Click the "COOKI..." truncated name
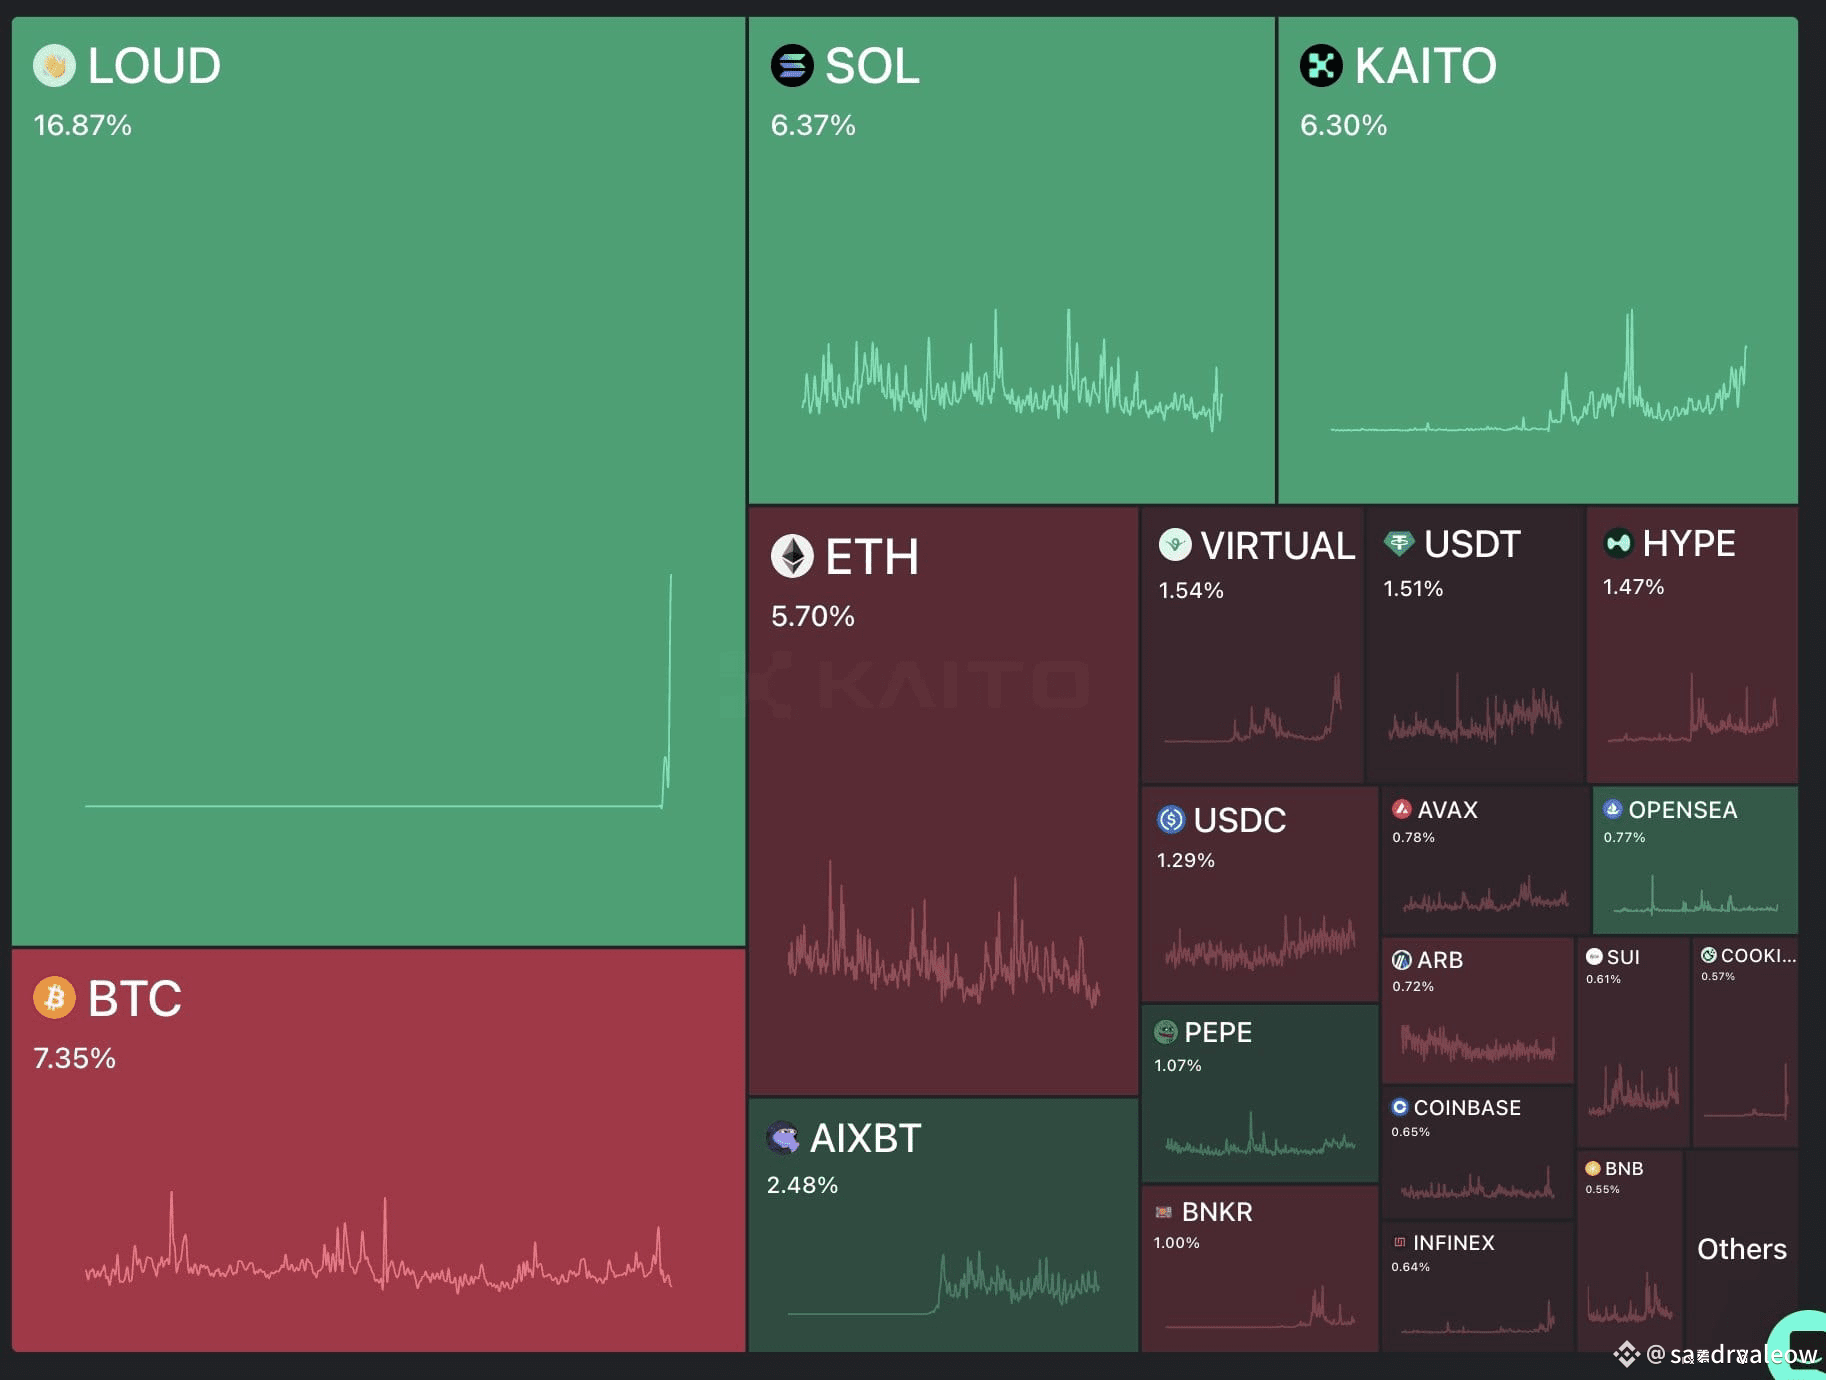 (x=1758, y=955)
